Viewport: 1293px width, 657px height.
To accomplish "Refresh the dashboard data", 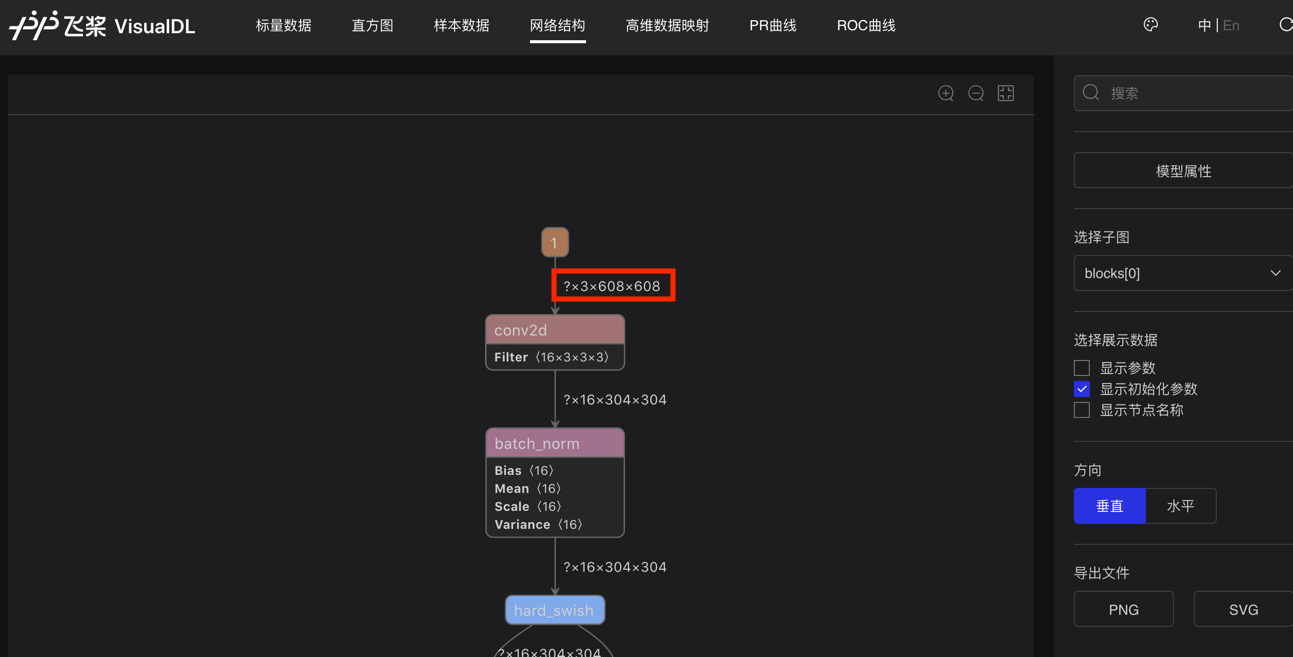I will coord(1286,24).
